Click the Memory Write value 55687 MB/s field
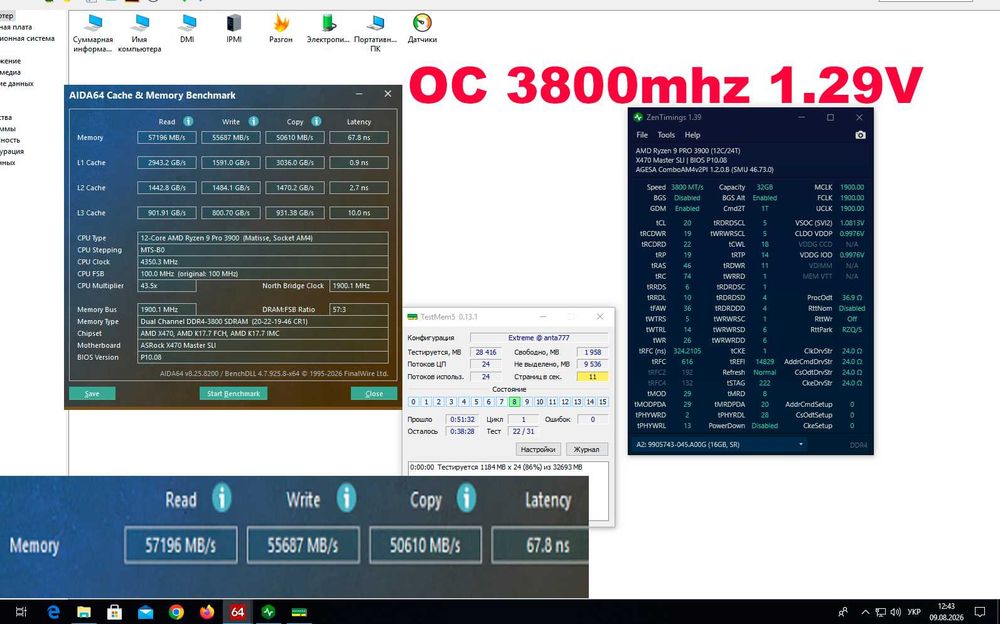 (x=231, y=137)
